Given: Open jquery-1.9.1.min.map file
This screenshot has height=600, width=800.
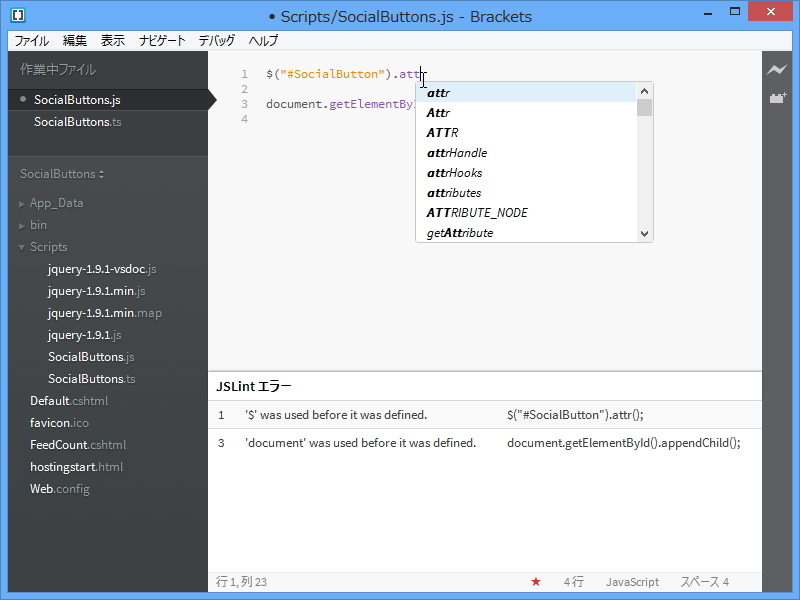Looking at the screenshot, I should [105, 313].
